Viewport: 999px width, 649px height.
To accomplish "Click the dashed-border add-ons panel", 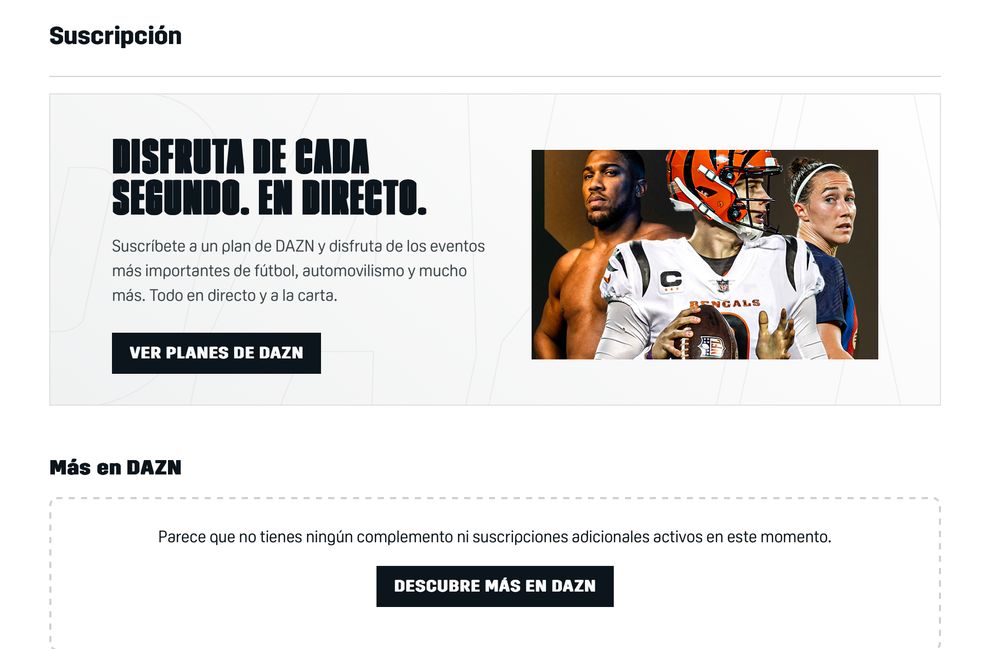I will click(494, 573).
